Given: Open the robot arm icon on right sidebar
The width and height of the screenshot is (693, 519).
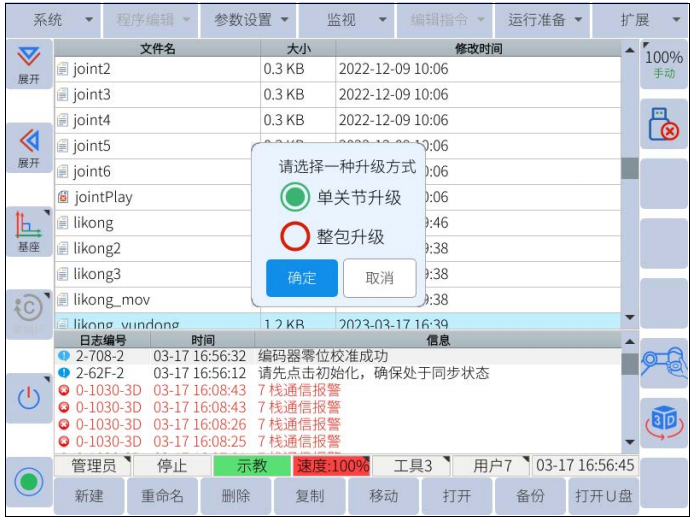Looking at the screenshot, I should pyautogui.click(x=664, y=361).
